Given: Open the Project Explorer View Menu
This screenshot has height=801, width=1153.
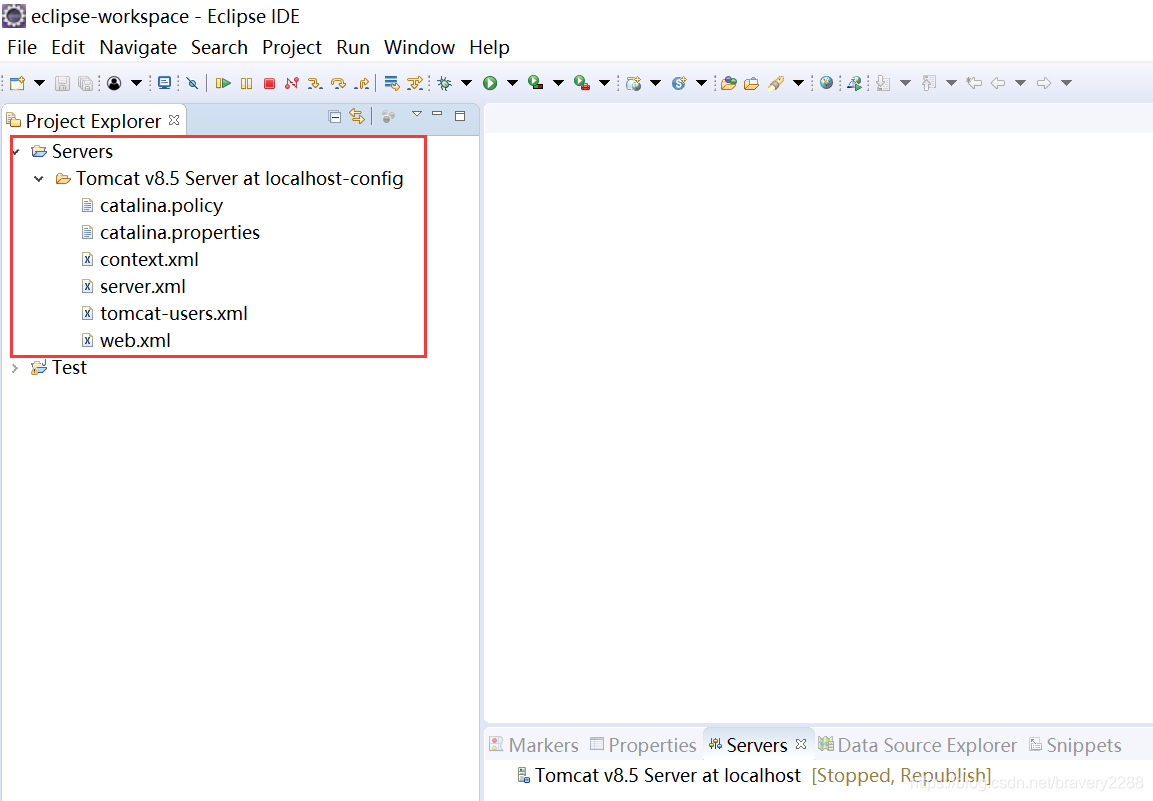Looking at the screenshot, I should point(416,115).
